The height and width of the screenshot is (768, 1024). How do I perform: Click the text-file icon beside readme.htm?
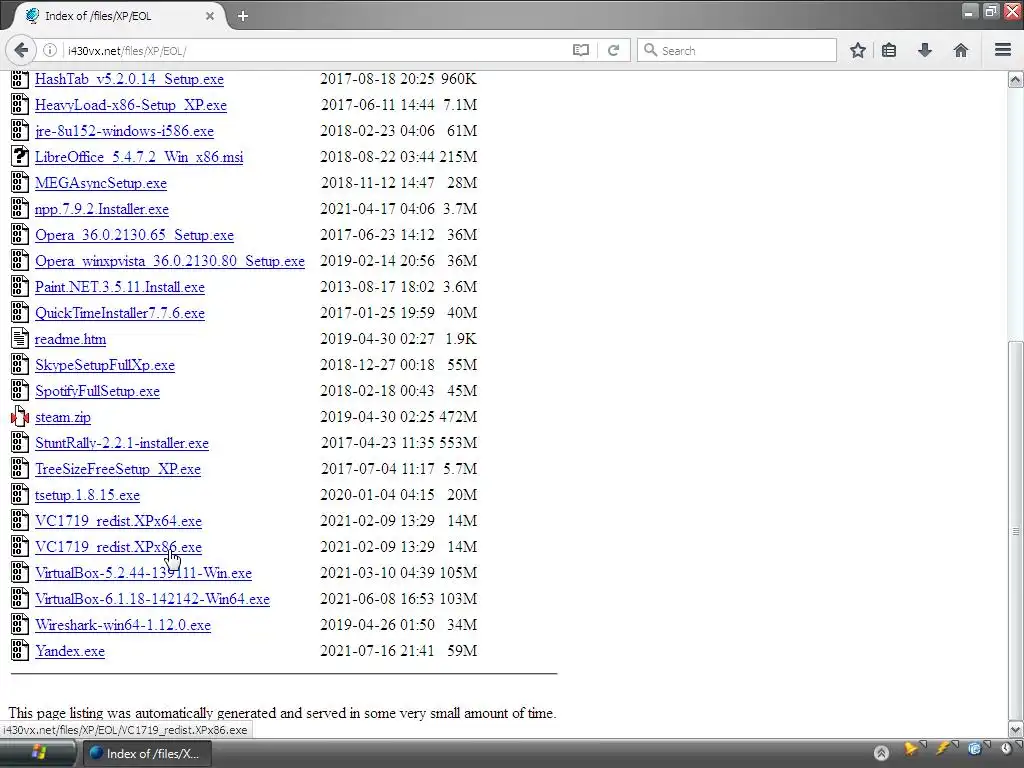pos(20,339)
